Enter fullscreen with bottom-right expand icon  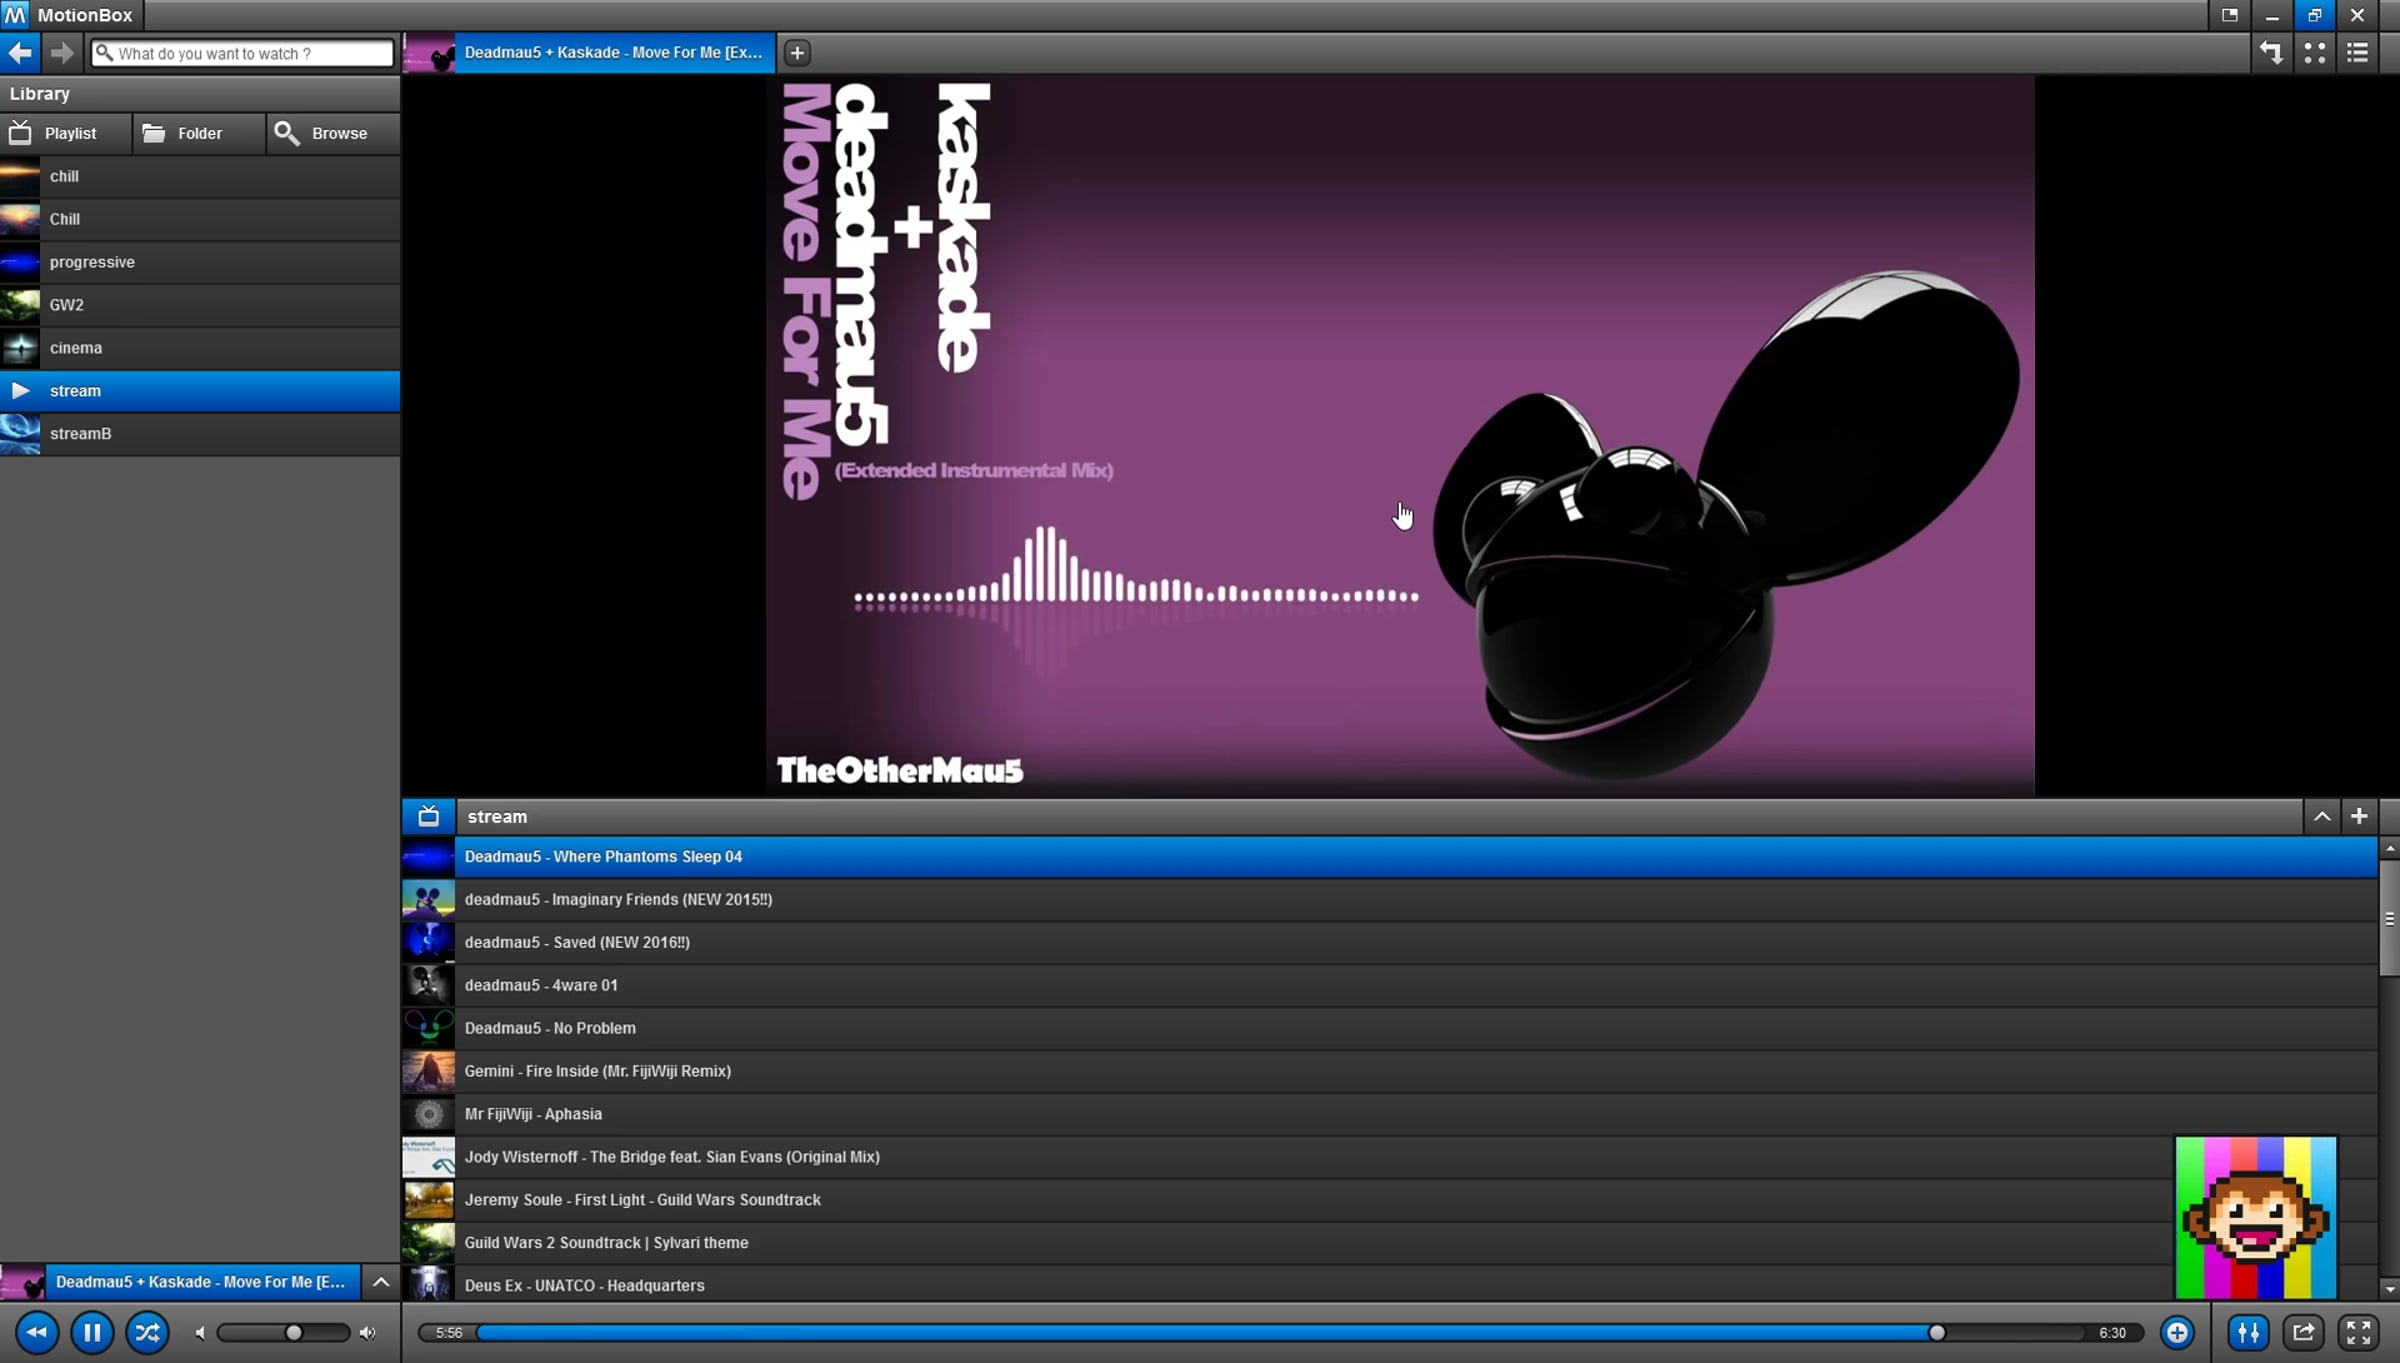pyautogui.click(x=2358, y=1332)
